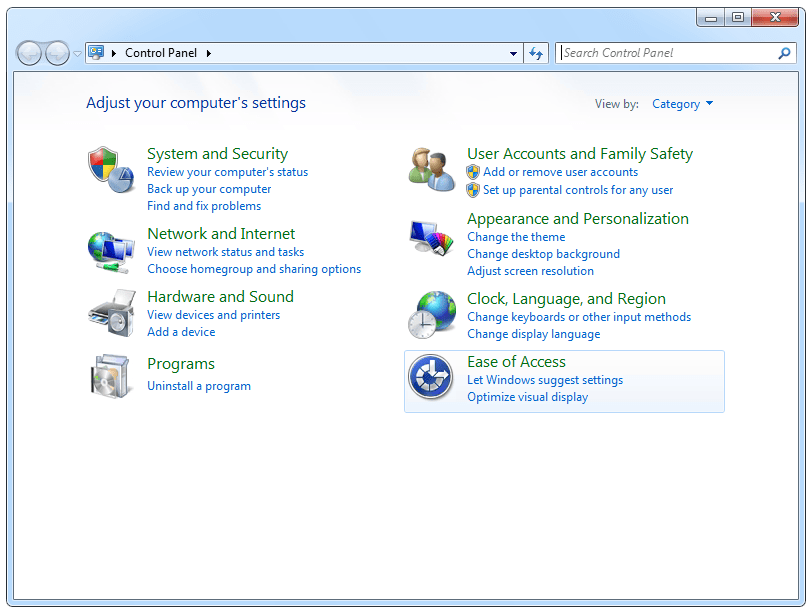Open the Programs disc box icon

point(110,376)
